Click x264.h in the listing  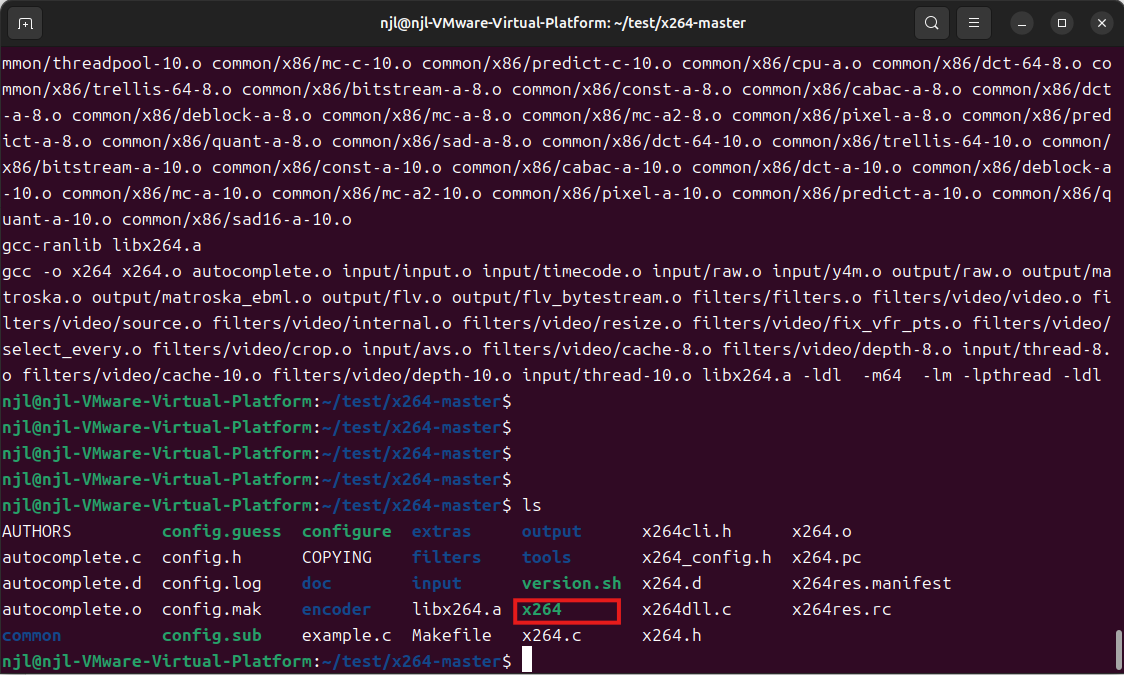coord(672,636)
